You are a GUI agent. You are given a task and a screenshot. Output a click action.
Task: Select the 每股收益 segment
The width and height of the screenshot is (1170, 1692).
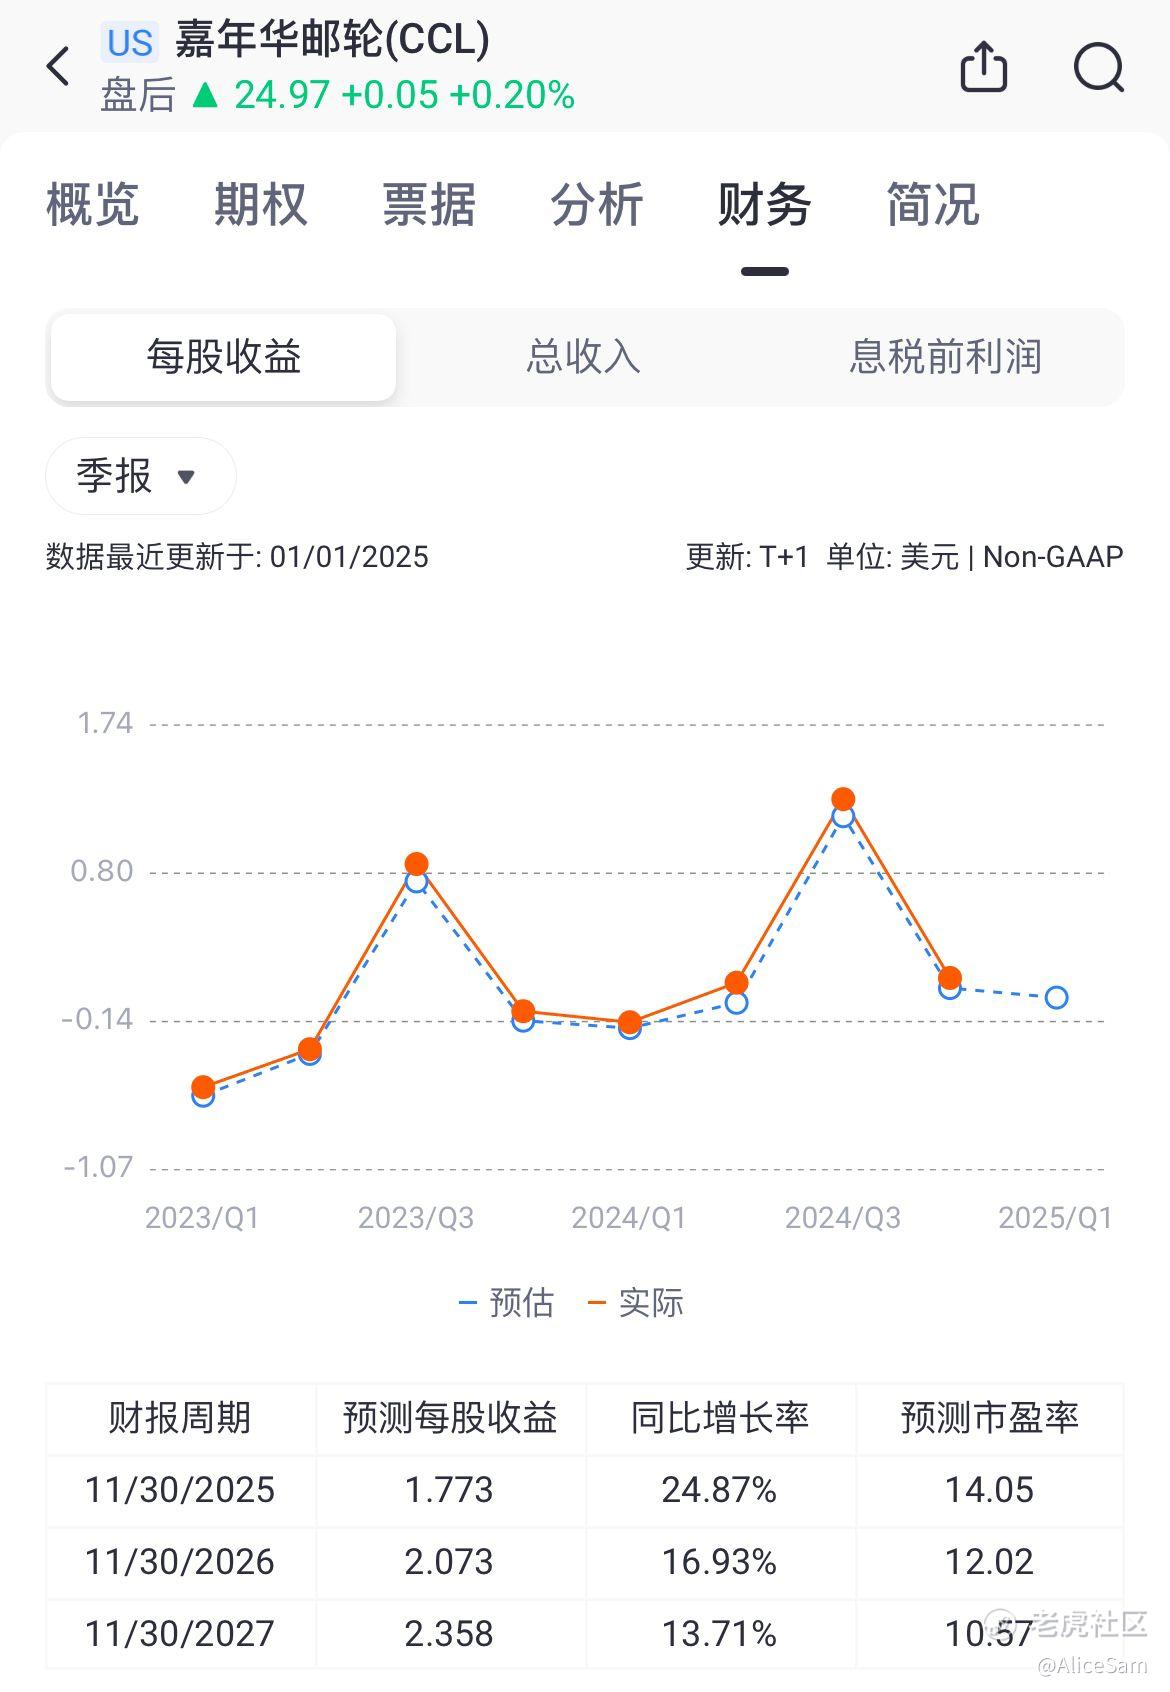click(x=224, y=357)
